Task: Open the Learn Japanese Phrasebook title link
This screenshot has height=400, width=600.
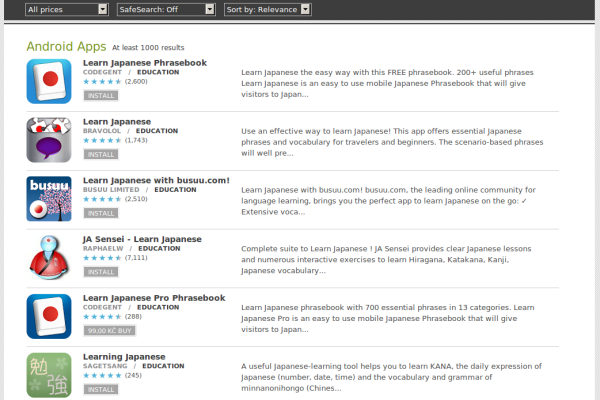Action: click(x=145, y=63)
